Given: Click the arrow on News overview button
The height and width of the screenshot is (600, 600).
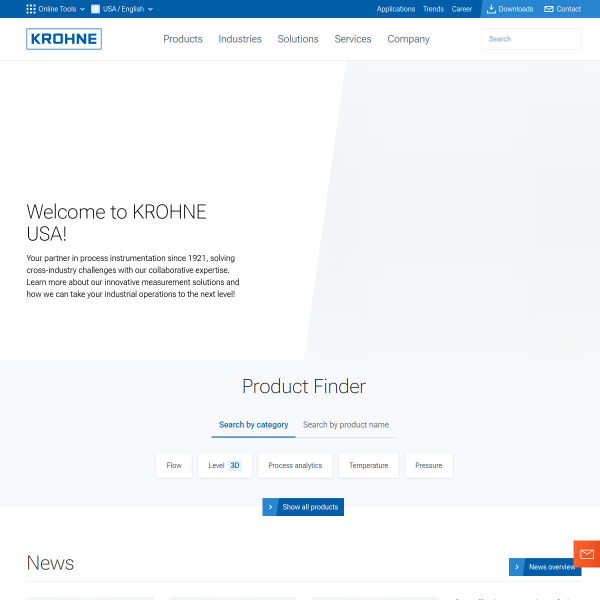Looking at the screenshot, I should point(517,567).
